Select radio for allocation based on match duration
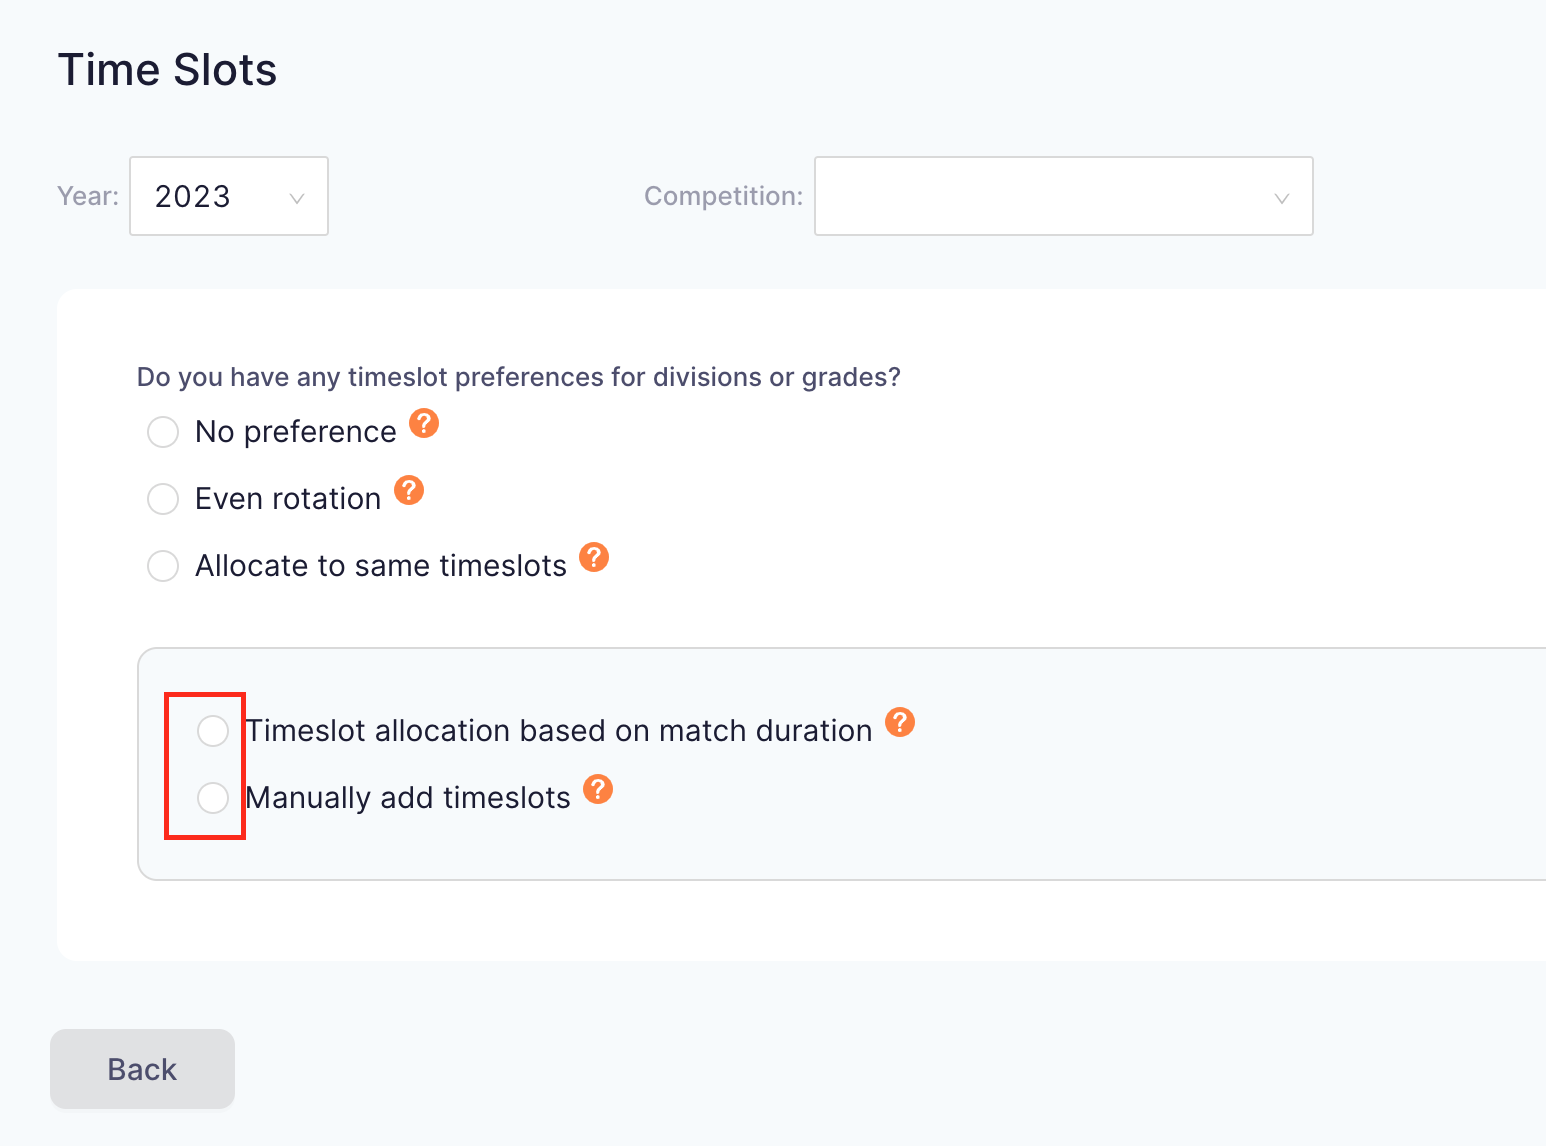The image size is (1546, 1146). [x=213, y=731]
